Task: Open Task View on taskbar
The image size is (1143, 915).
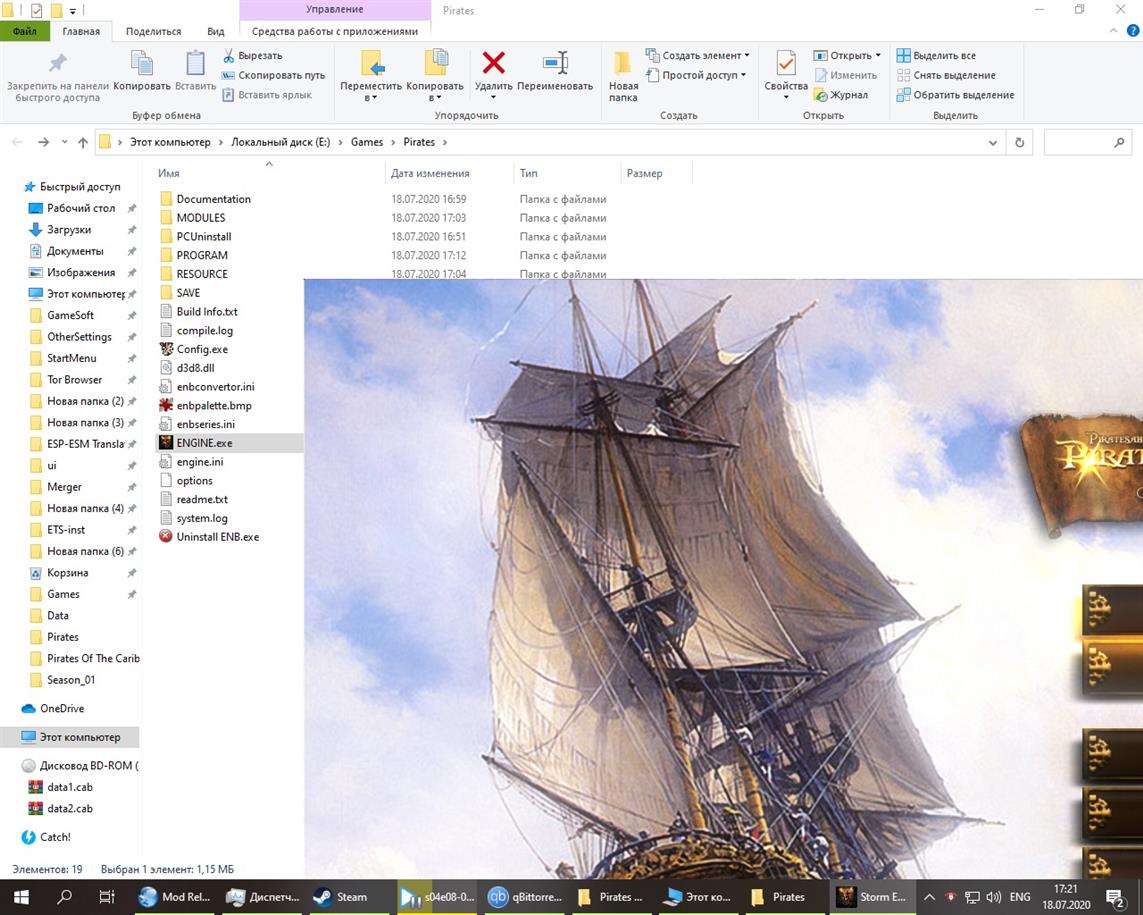Action: pos(106,897)
